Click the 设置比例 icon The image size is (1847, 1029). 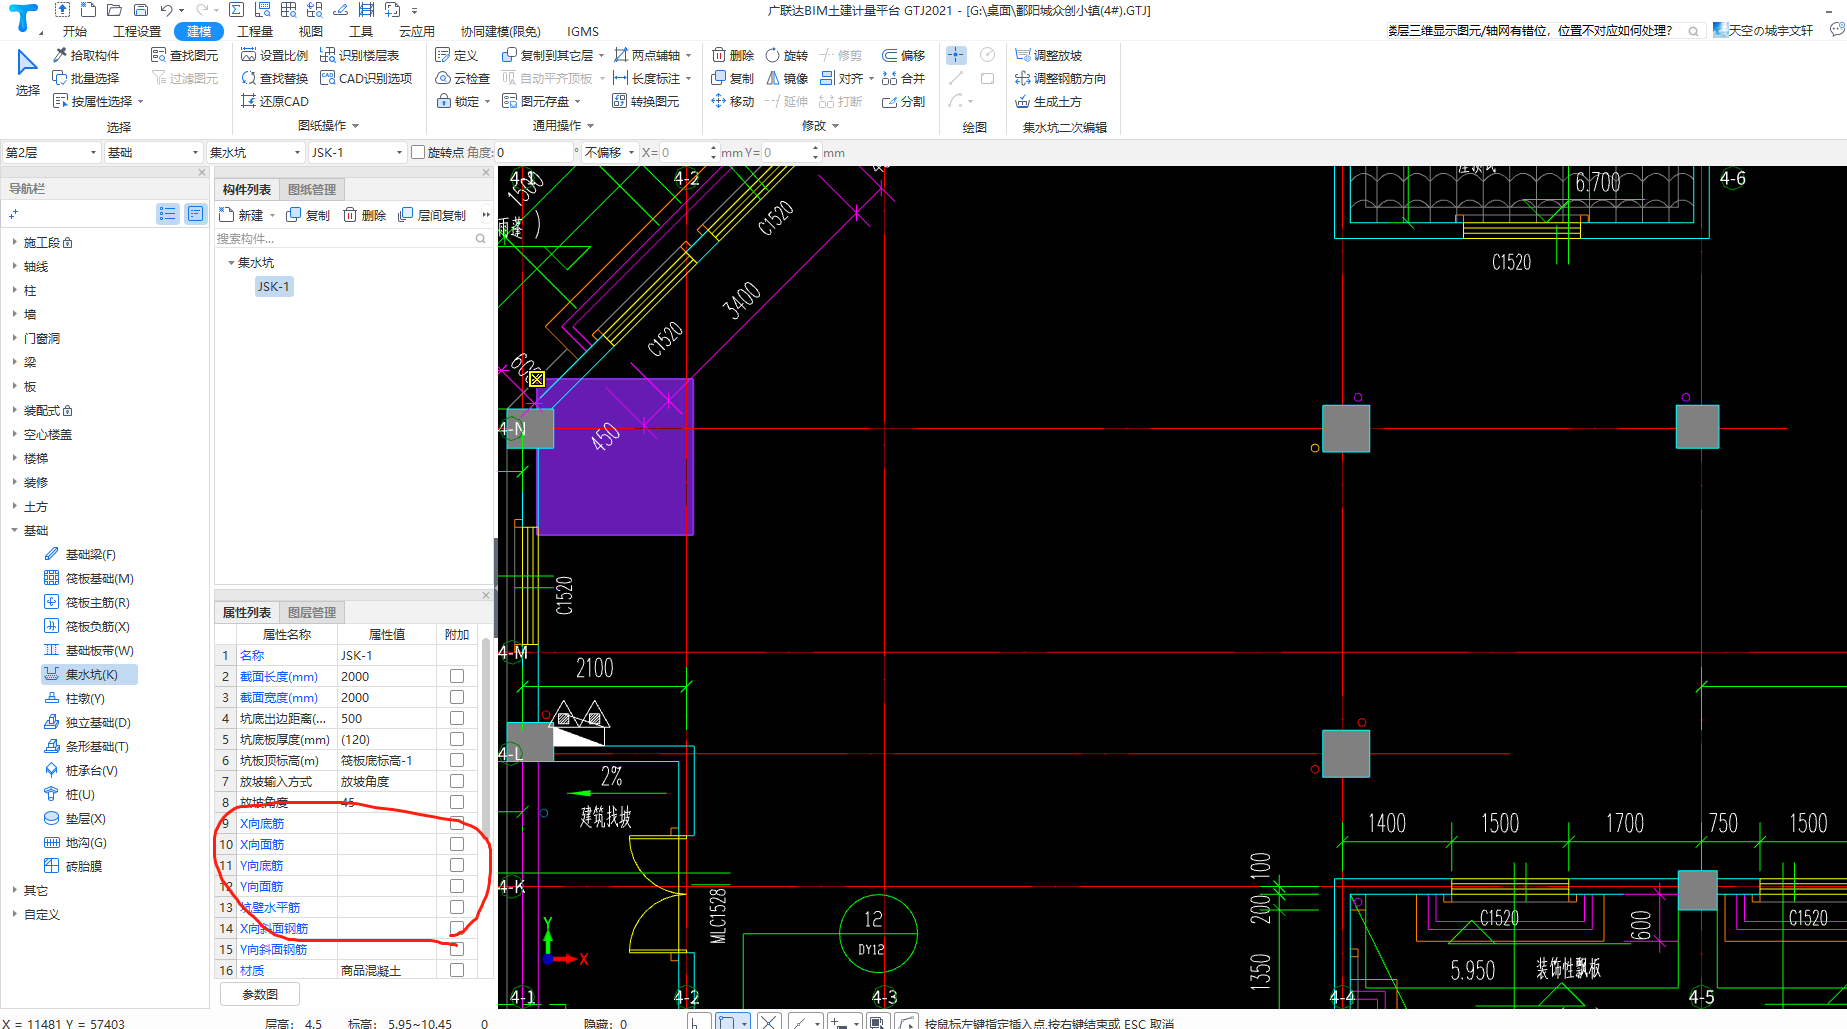[x=249, y=55]
